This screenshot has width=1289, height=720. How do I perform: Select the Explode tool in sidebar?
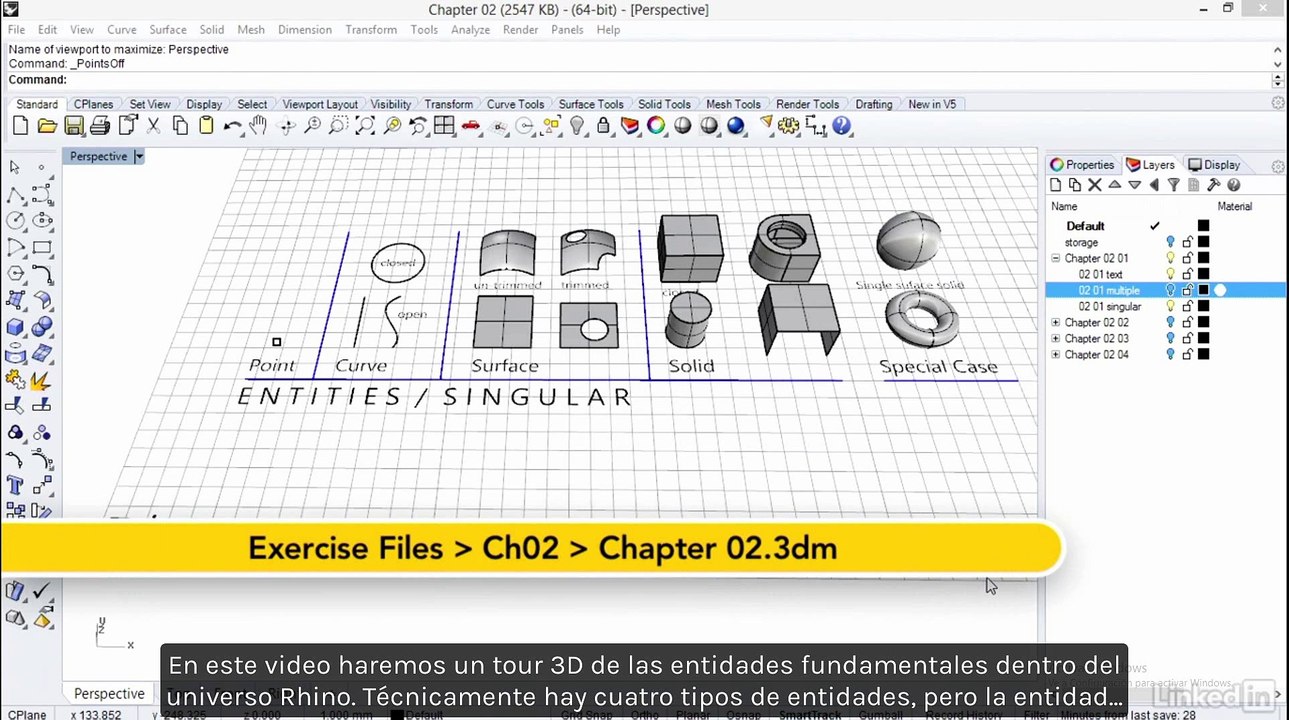pyautogui.click(x=42, y=380)
